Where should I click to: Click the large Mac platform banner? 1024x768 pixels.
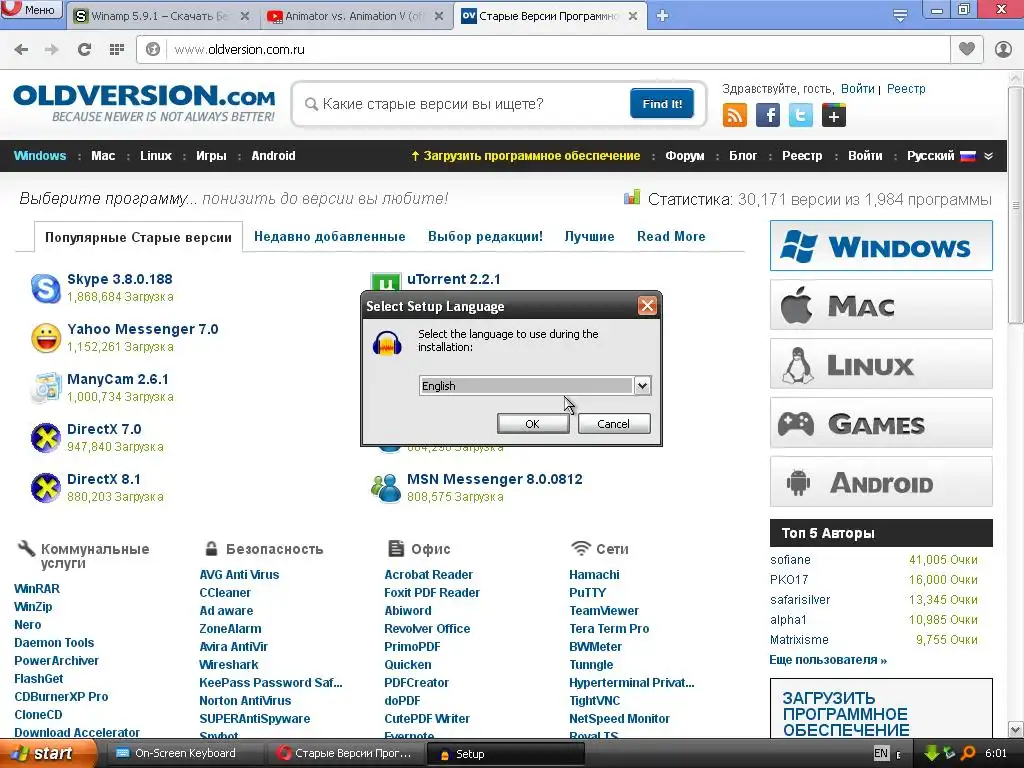pyautogui.click(x=881, y=305)
